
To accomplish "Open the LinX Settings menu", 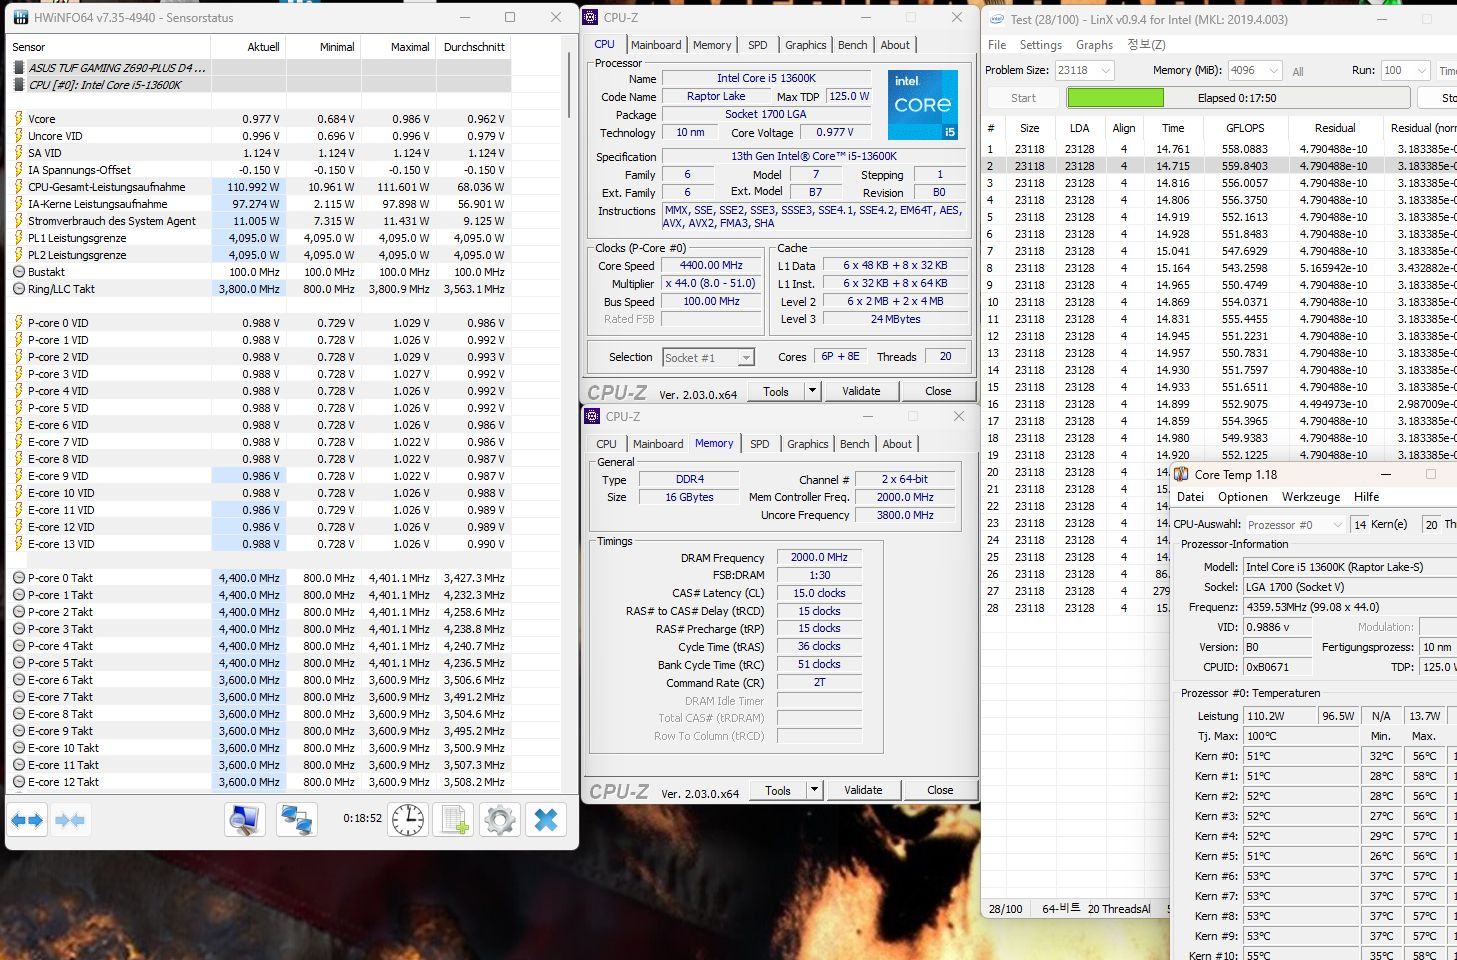I will pyautogui.click(x=1041, y=45).
